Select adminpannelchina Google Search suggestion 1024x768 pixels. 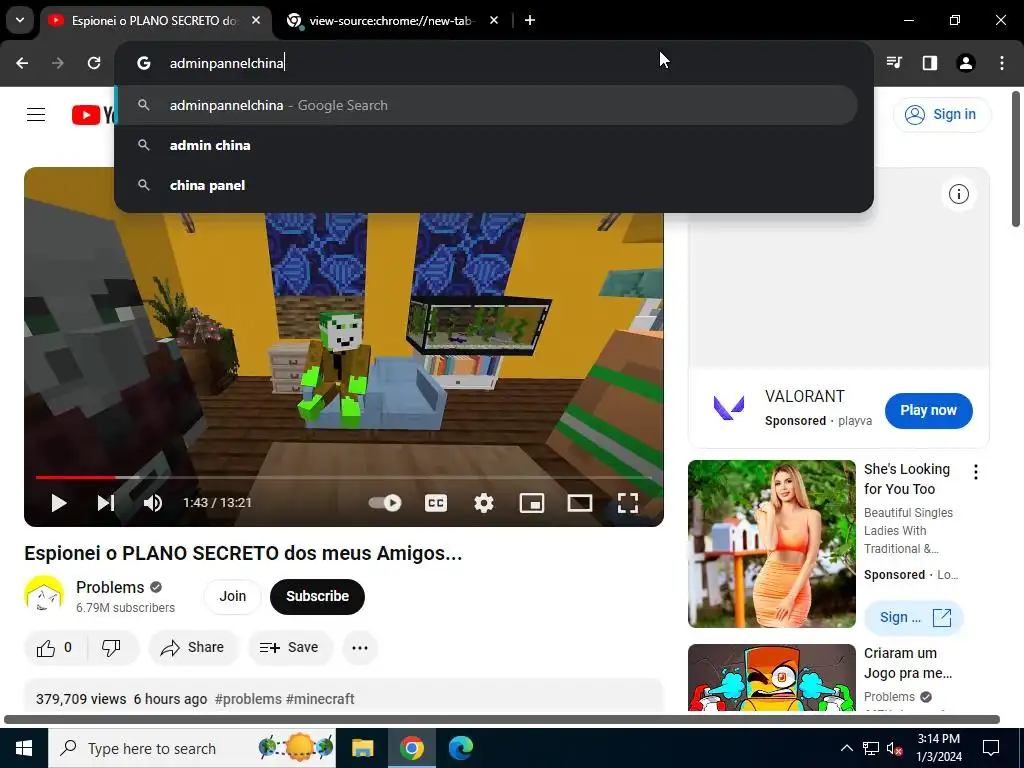click(487, 105)
